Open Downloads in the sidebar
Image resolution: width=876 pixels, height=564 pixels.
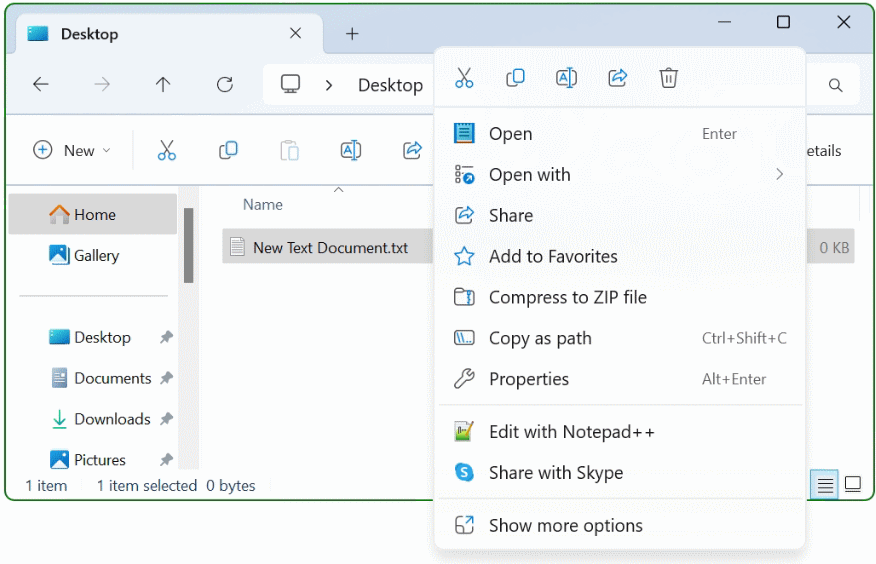[x=112, y=419]
